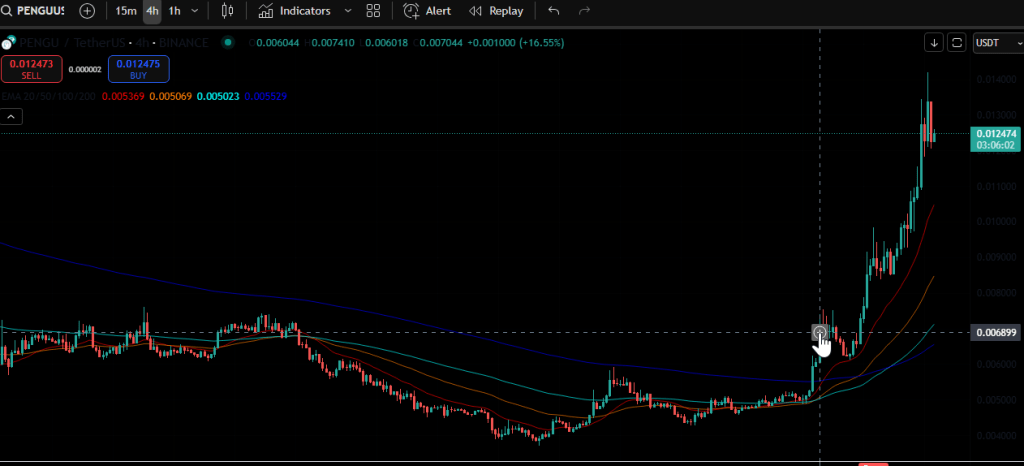Image resolution: width=1024 pixels, height=466 pixels.
Task: Click the SELL button at 0.012473
Action: [x=31, y=69]
